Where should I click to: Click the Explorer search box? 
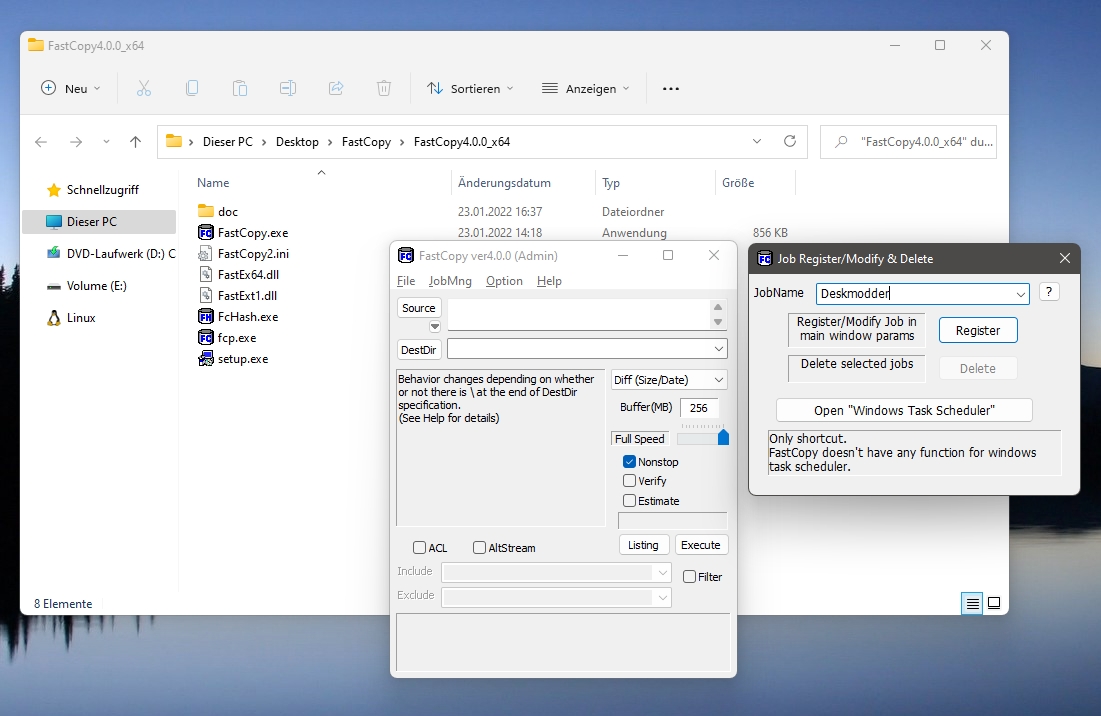(909, 142)
